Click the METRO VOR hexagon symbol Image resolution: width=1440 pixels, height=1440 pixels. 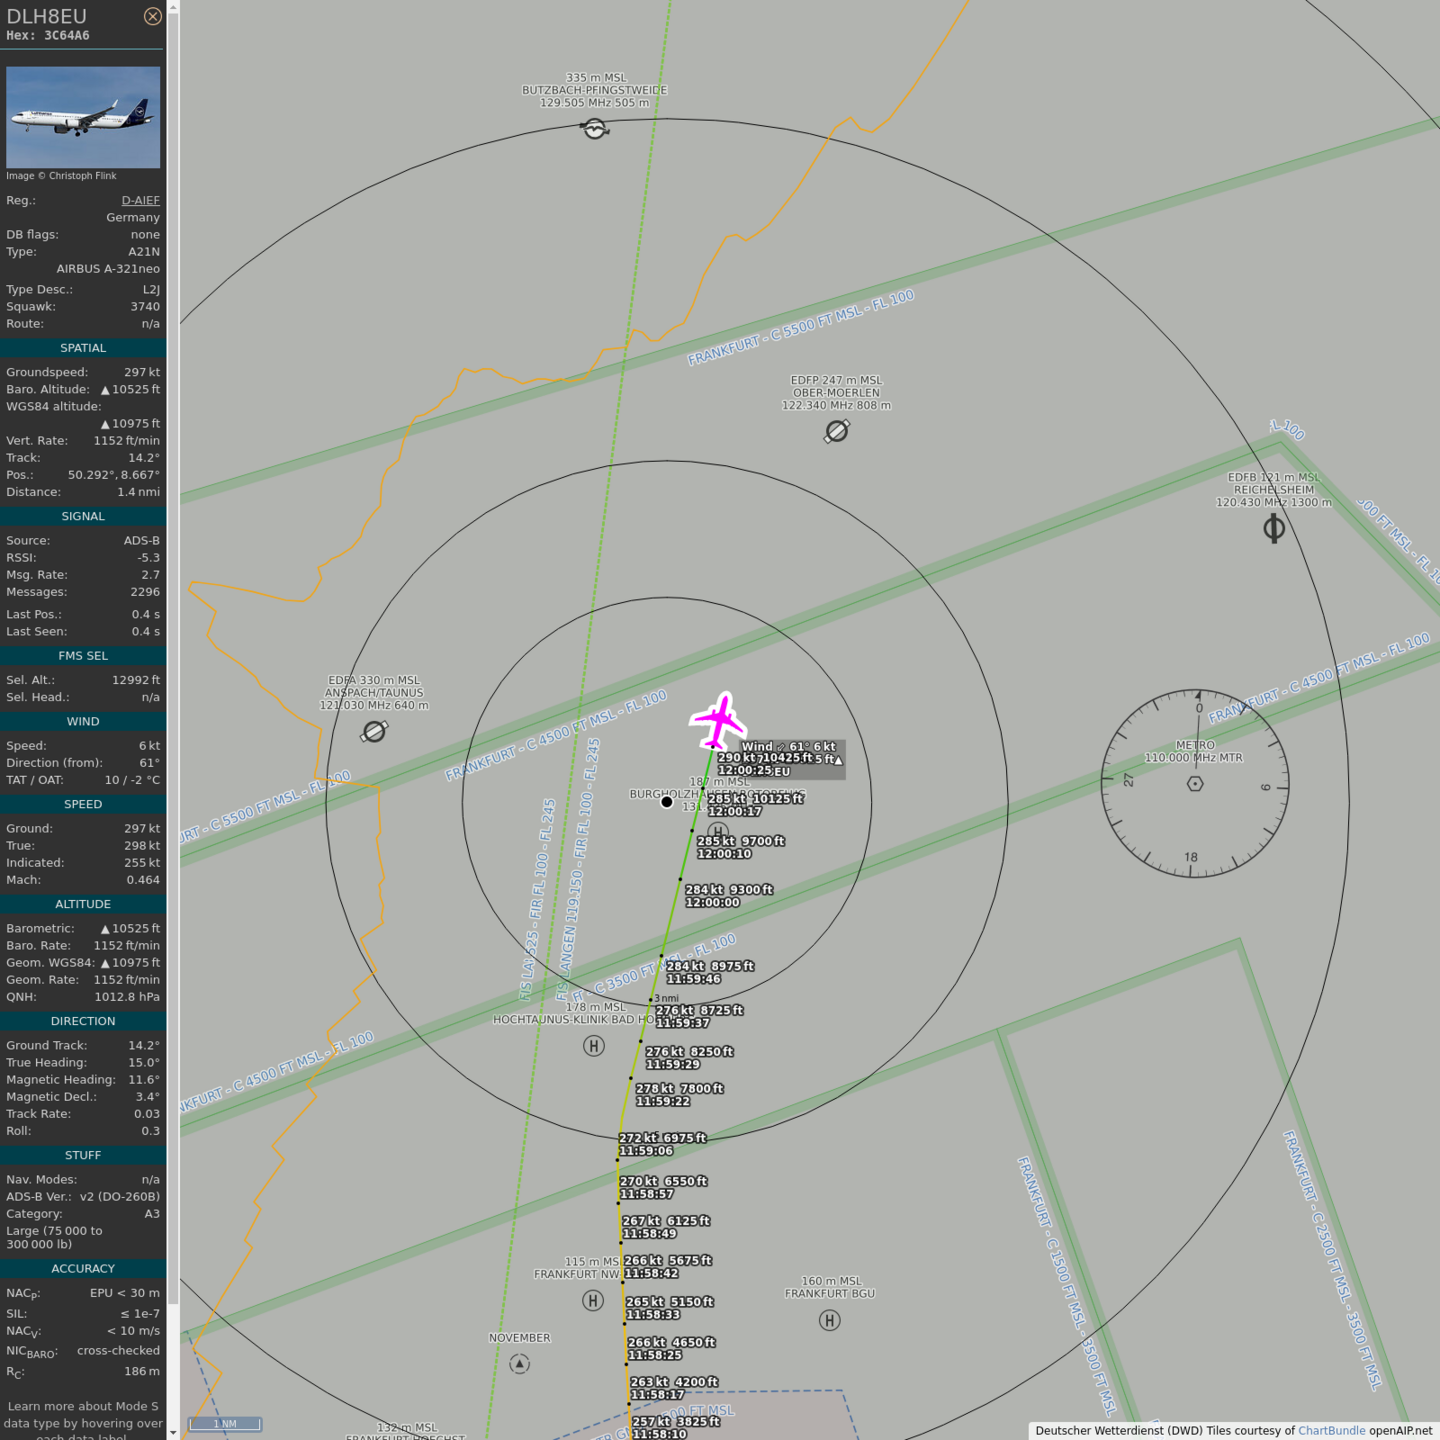click(x=1195, y=784)
